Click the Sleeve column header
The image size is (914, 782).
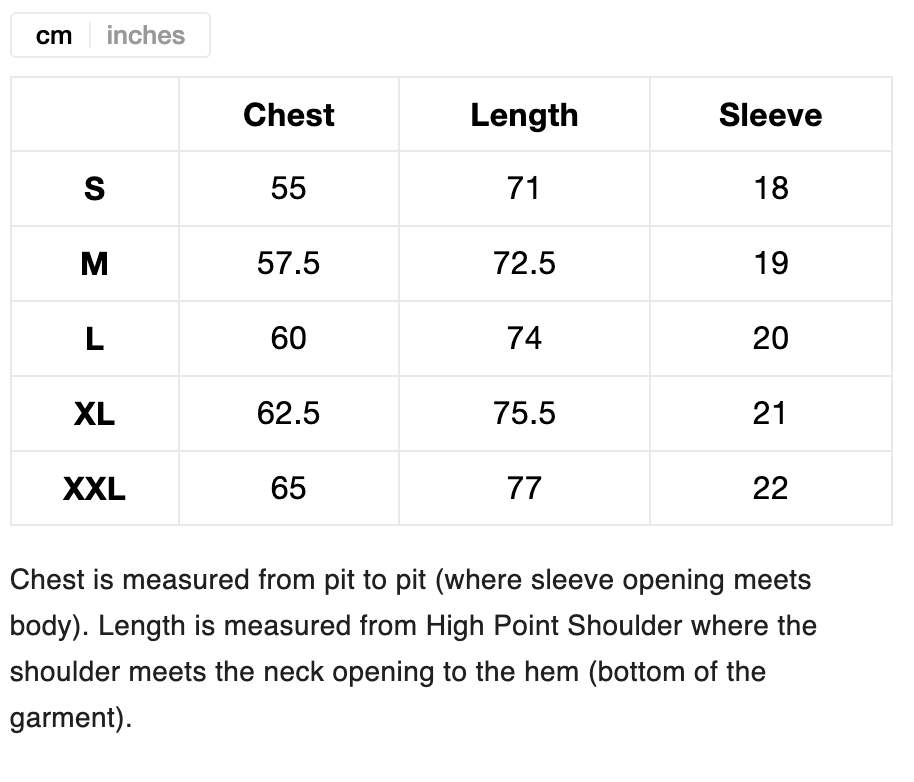pos(770,115)
